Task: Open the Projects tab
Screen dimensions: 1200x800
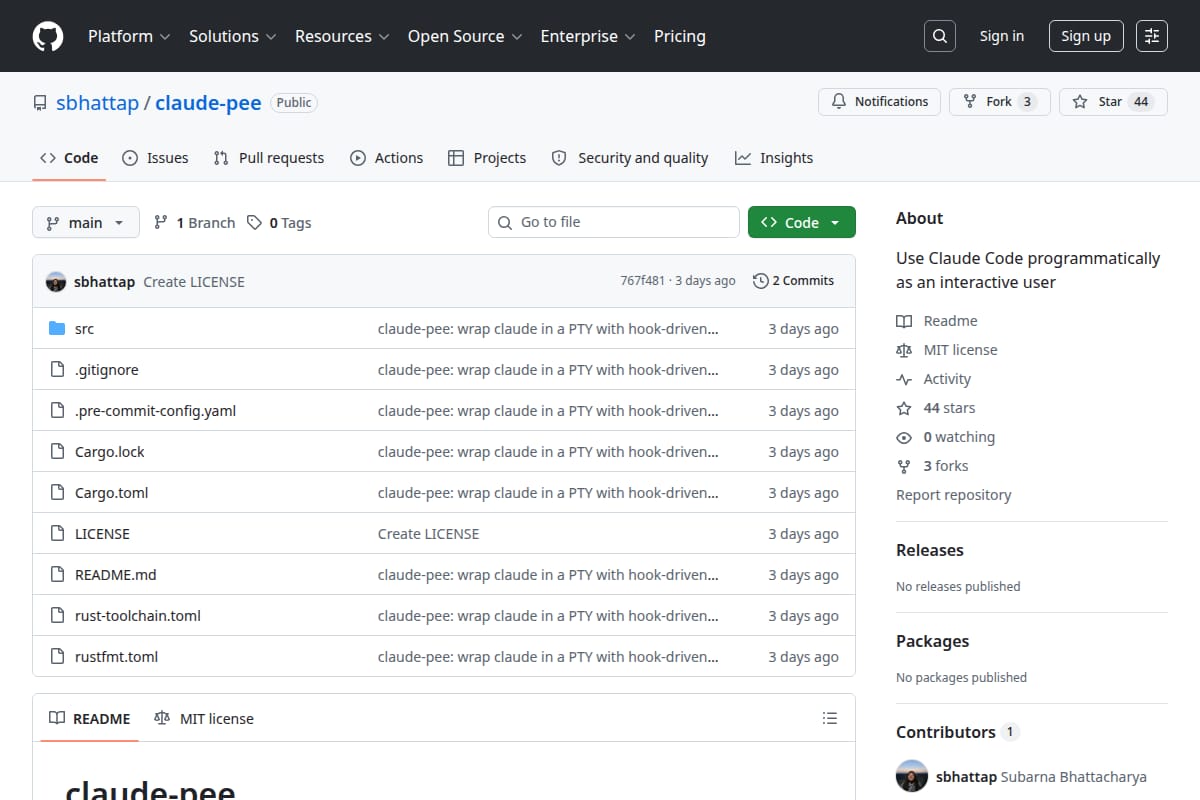Action: [487, 158]
